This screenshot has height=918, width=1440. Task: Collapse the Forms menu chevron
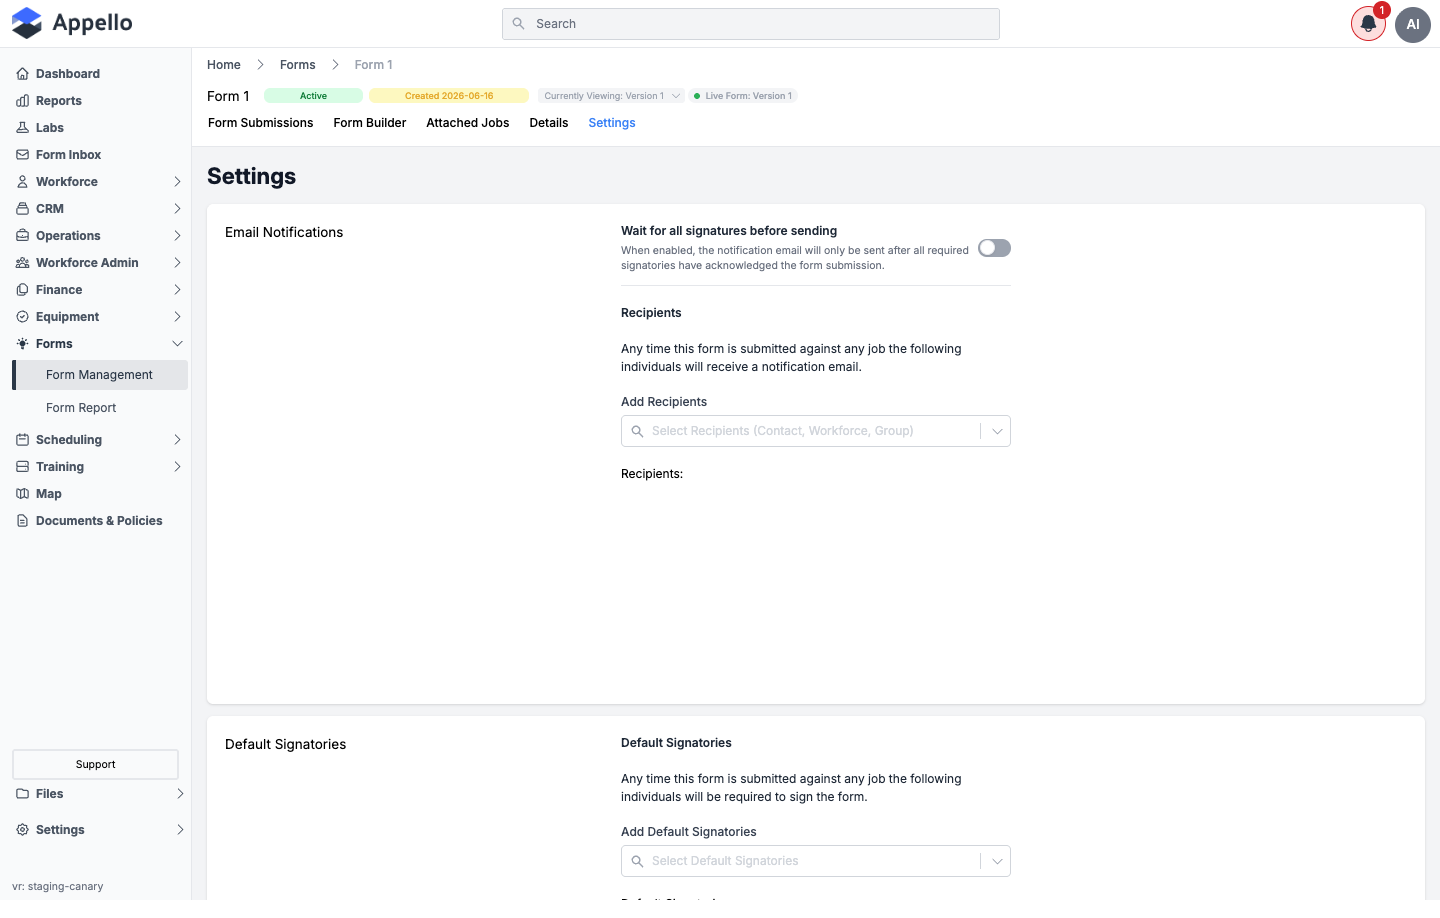177,344
